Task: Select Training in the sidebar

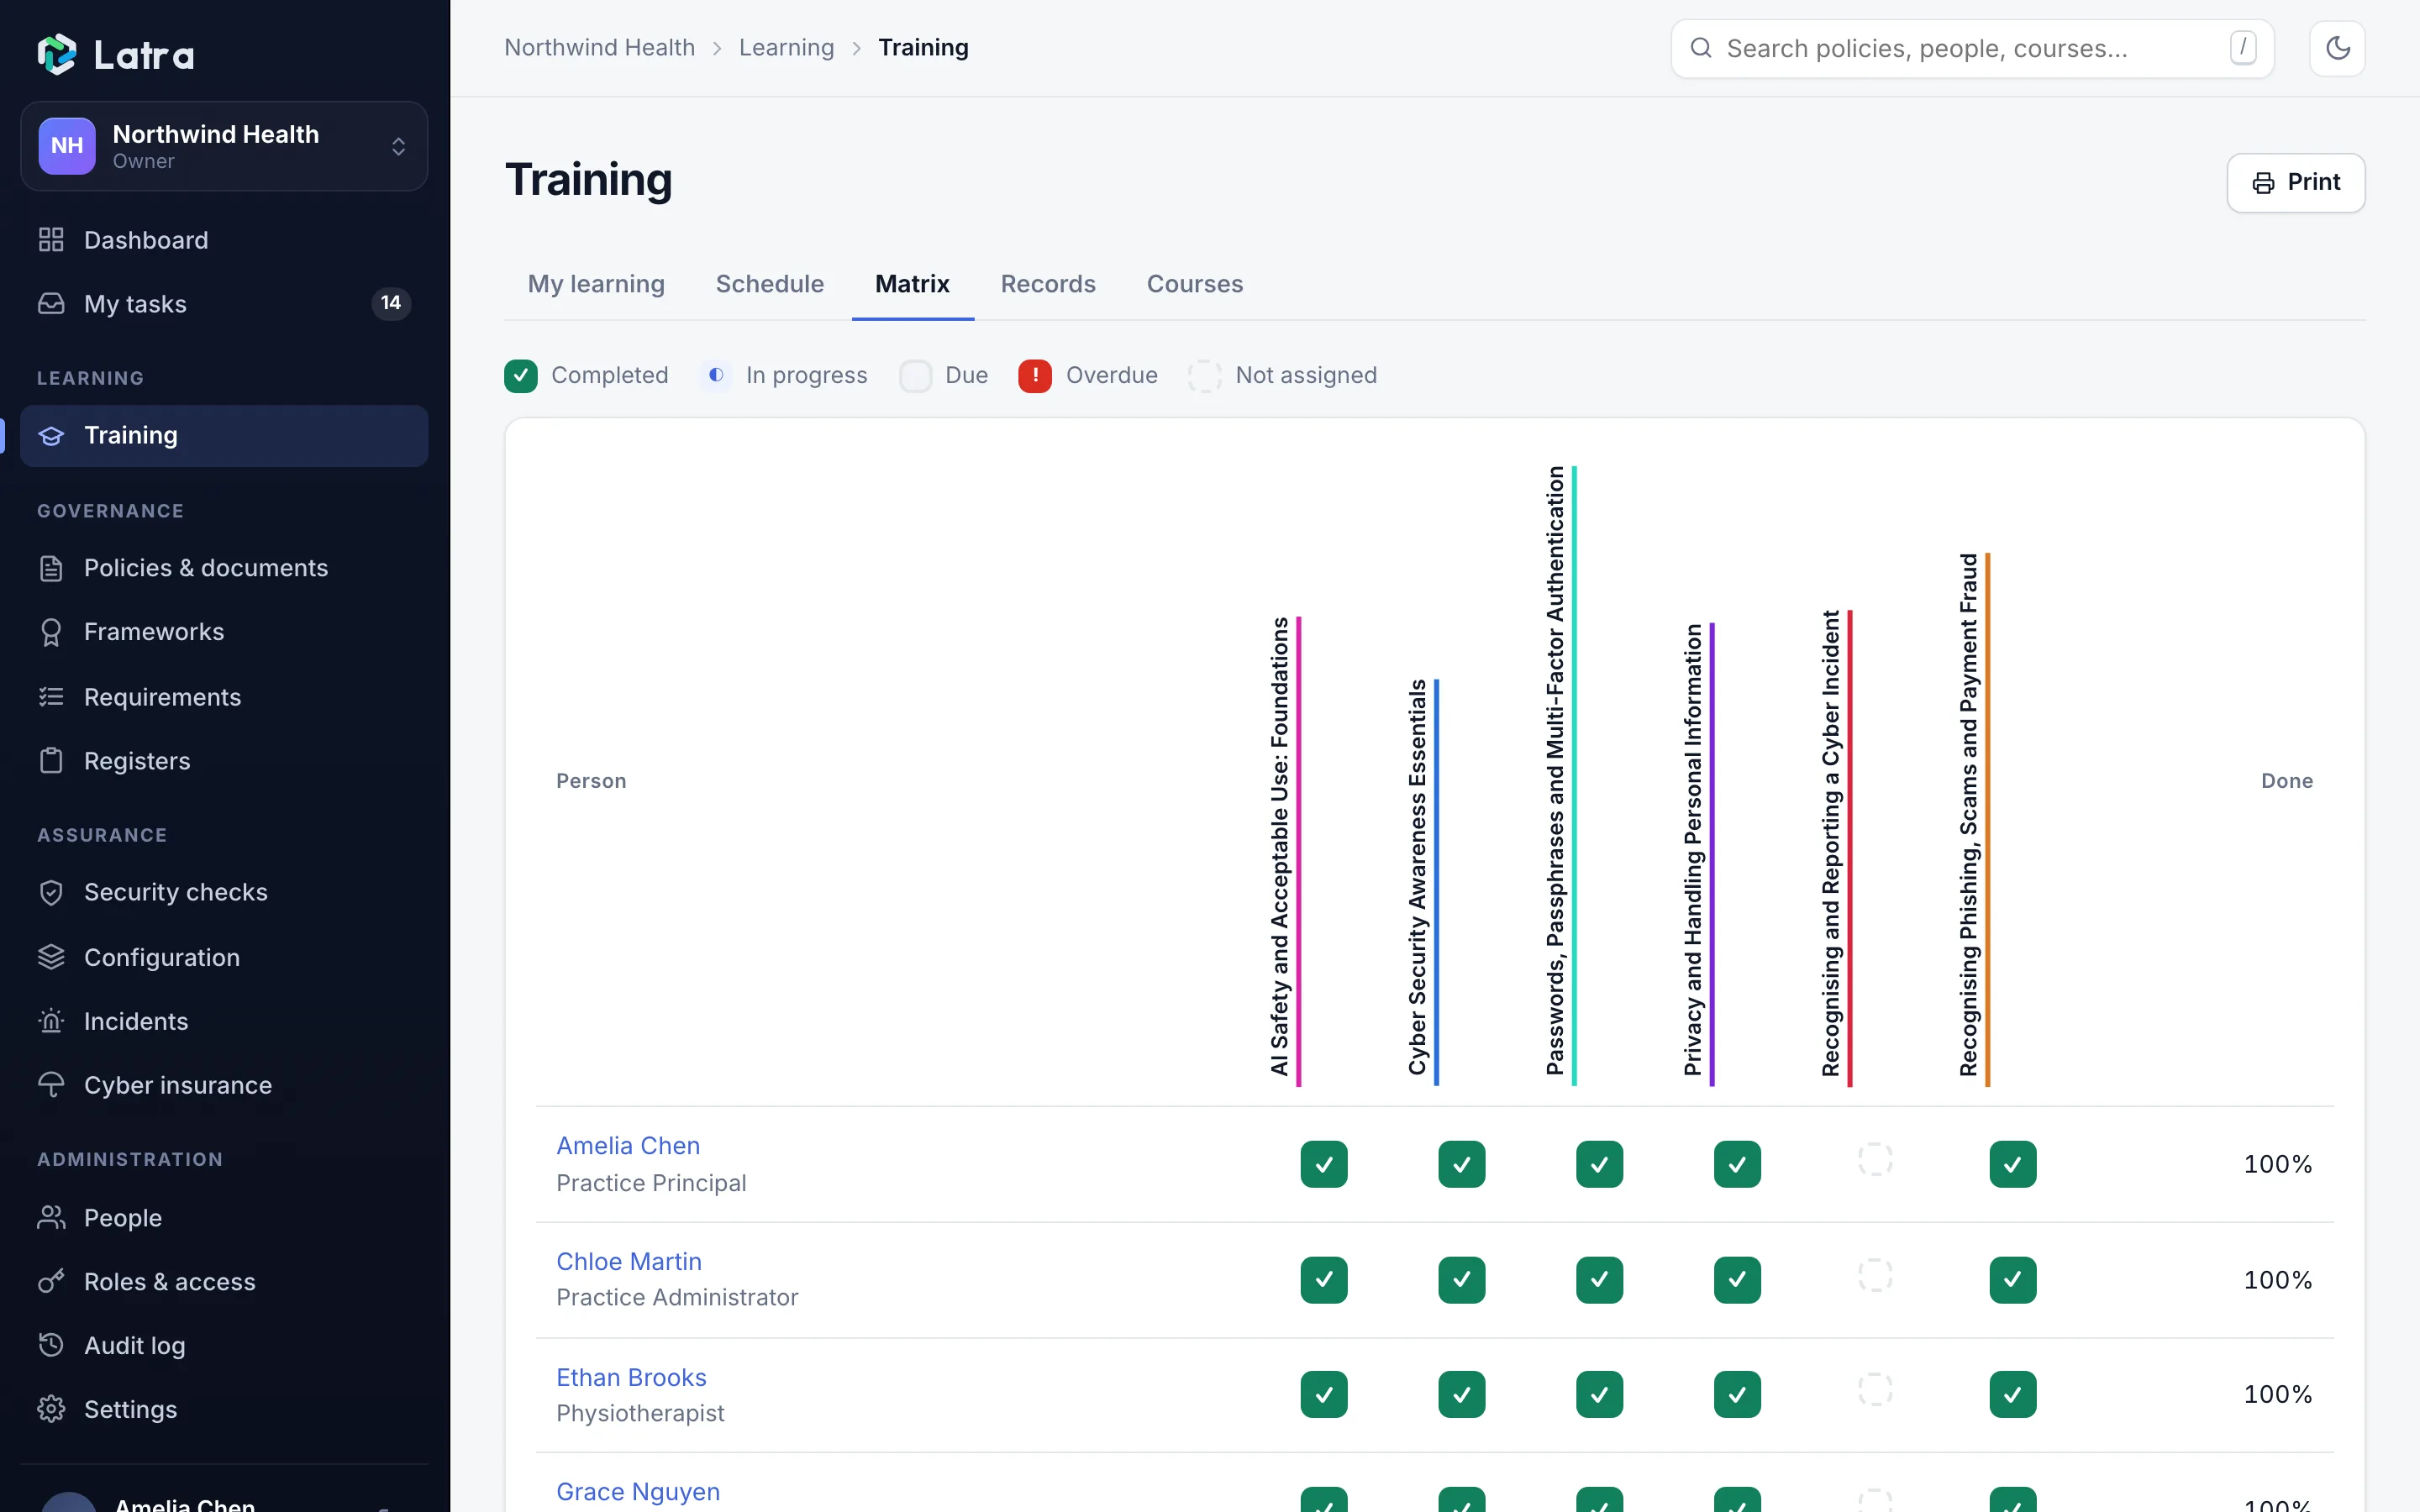Action: (x=224, y=436)
